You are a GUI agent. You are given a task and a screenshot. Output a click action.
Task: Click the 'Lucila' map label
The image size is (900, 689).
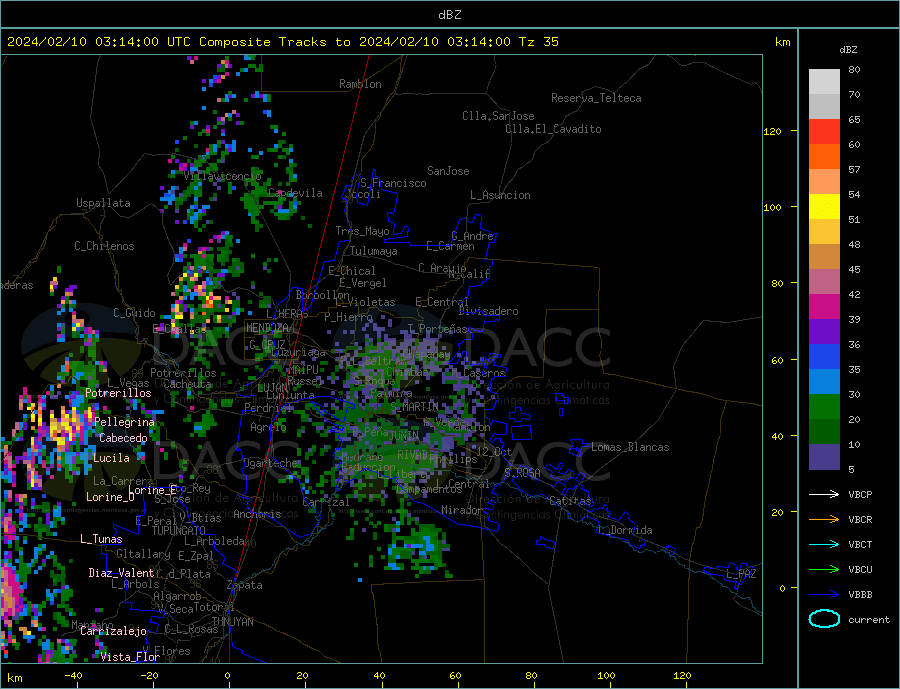click(x=111, y=458)
